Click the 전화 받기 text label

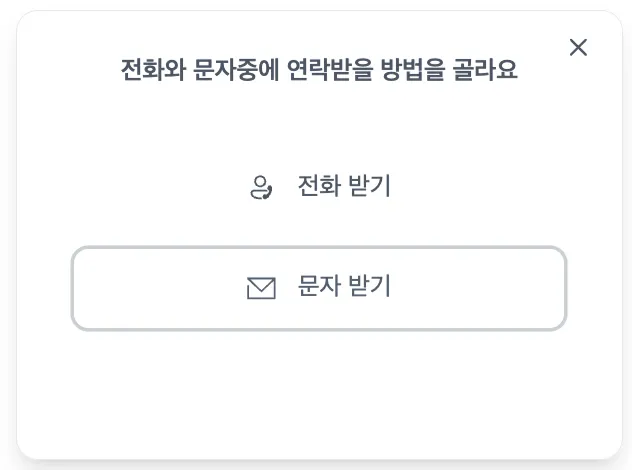coord(343,186)
